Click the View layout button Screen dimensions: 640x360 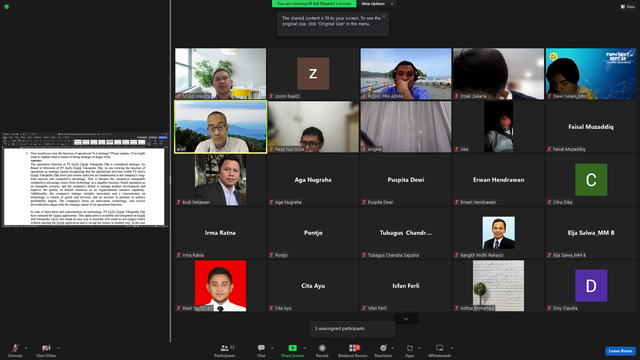[x=628, y=7]
